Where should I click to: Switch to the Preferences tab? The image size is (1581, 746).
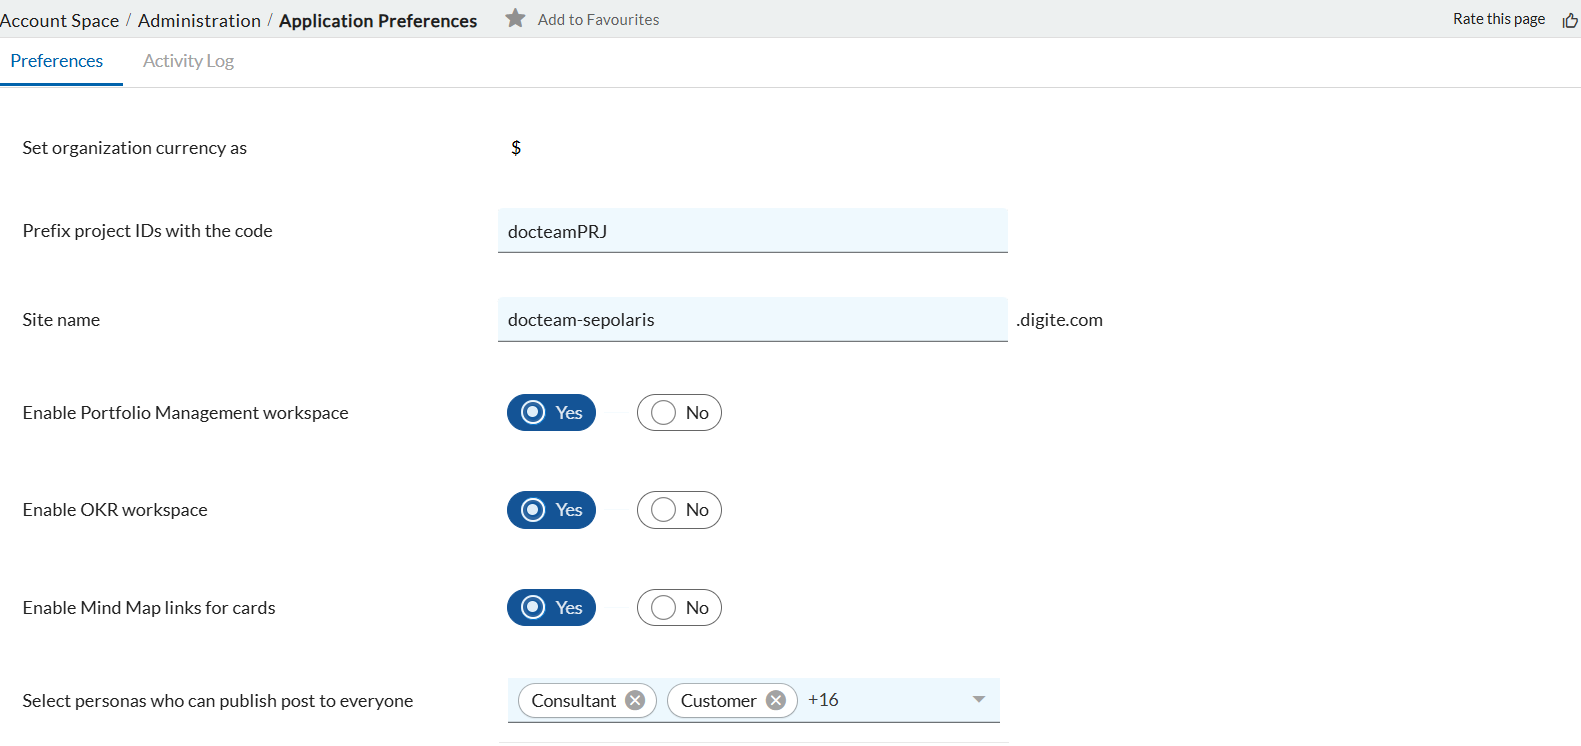(57, 61)
